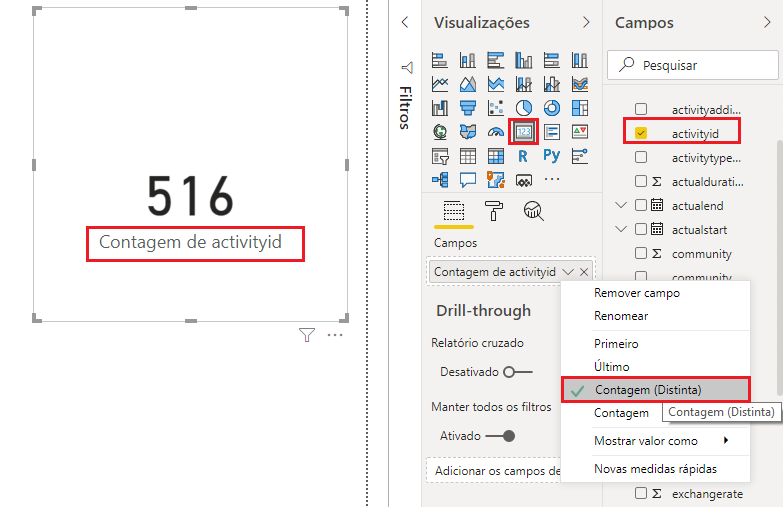Screen dimensions: 783x507
Task: Expand the actualstart date hierarchy
Action: (x=621, y=229)
